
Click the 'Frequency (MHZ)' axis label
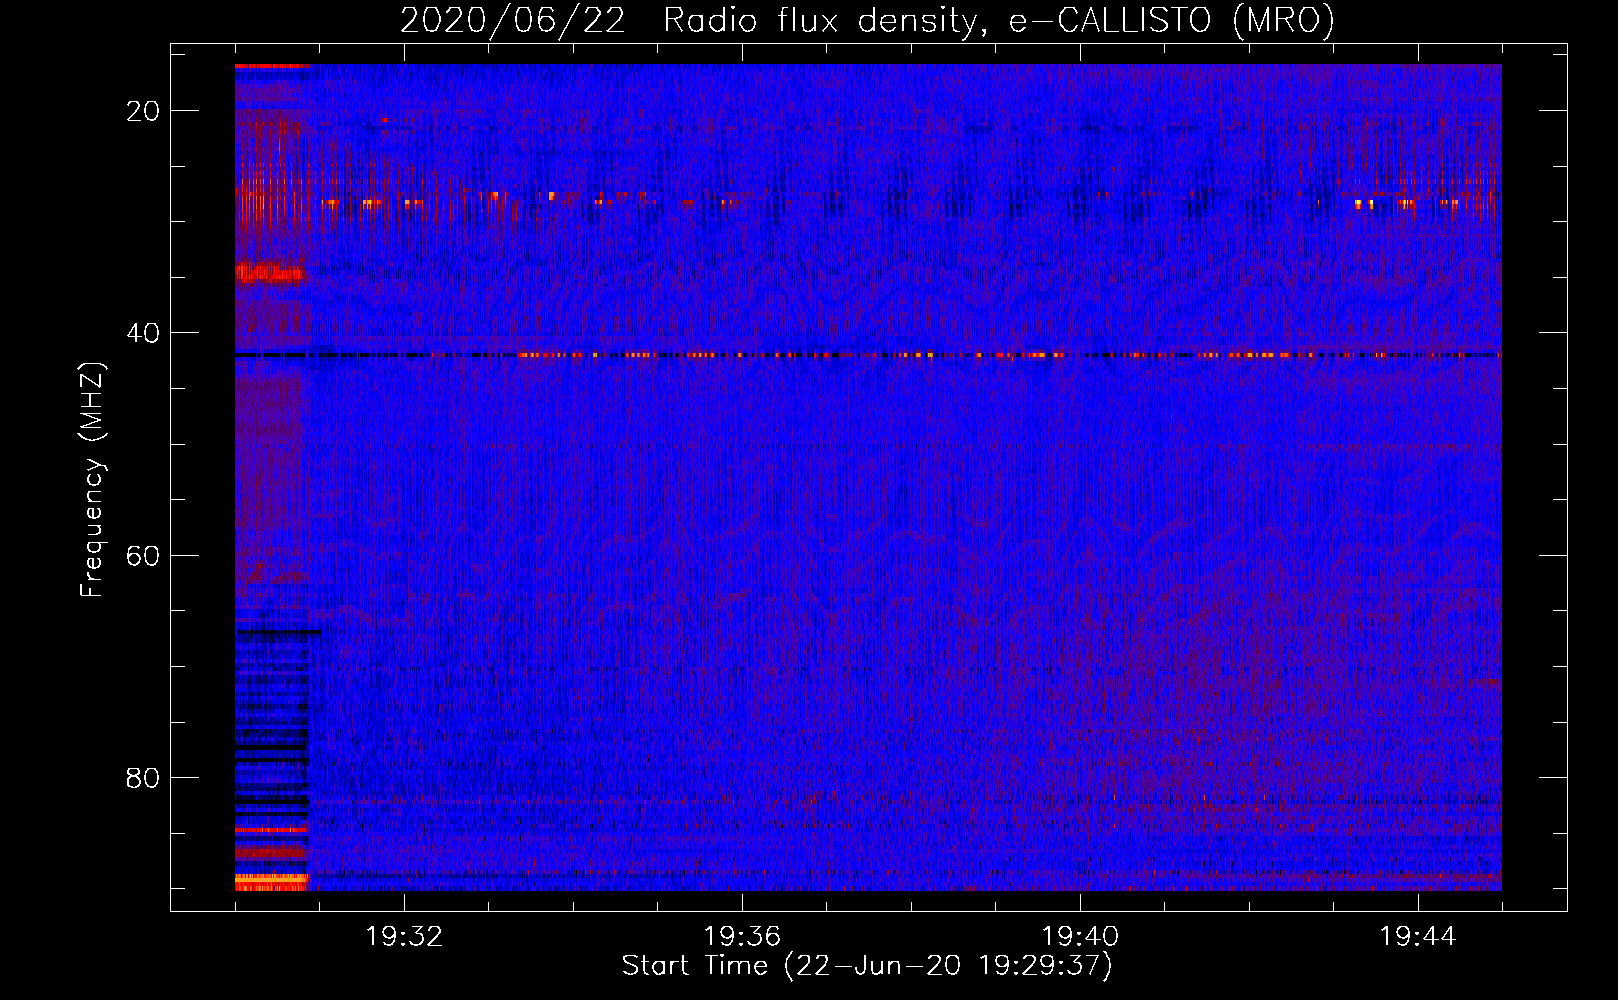coord(92,479)
